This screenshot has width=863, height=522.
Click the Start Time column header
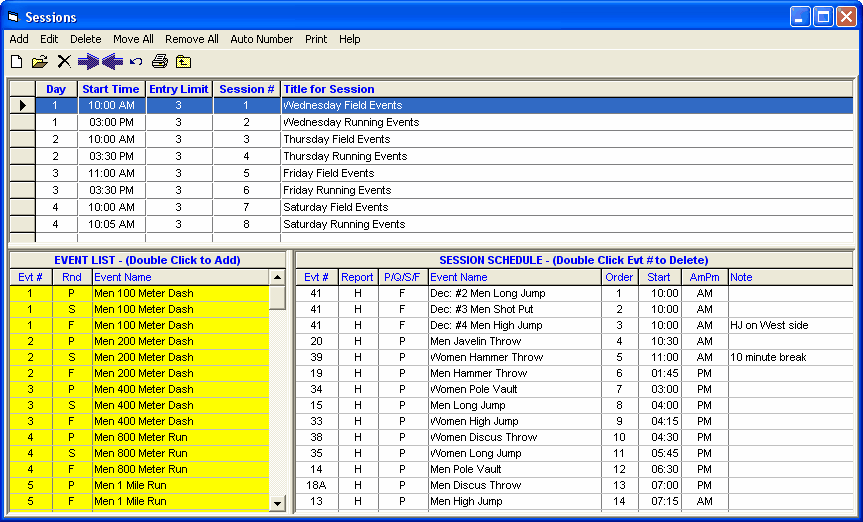(110, 89)
